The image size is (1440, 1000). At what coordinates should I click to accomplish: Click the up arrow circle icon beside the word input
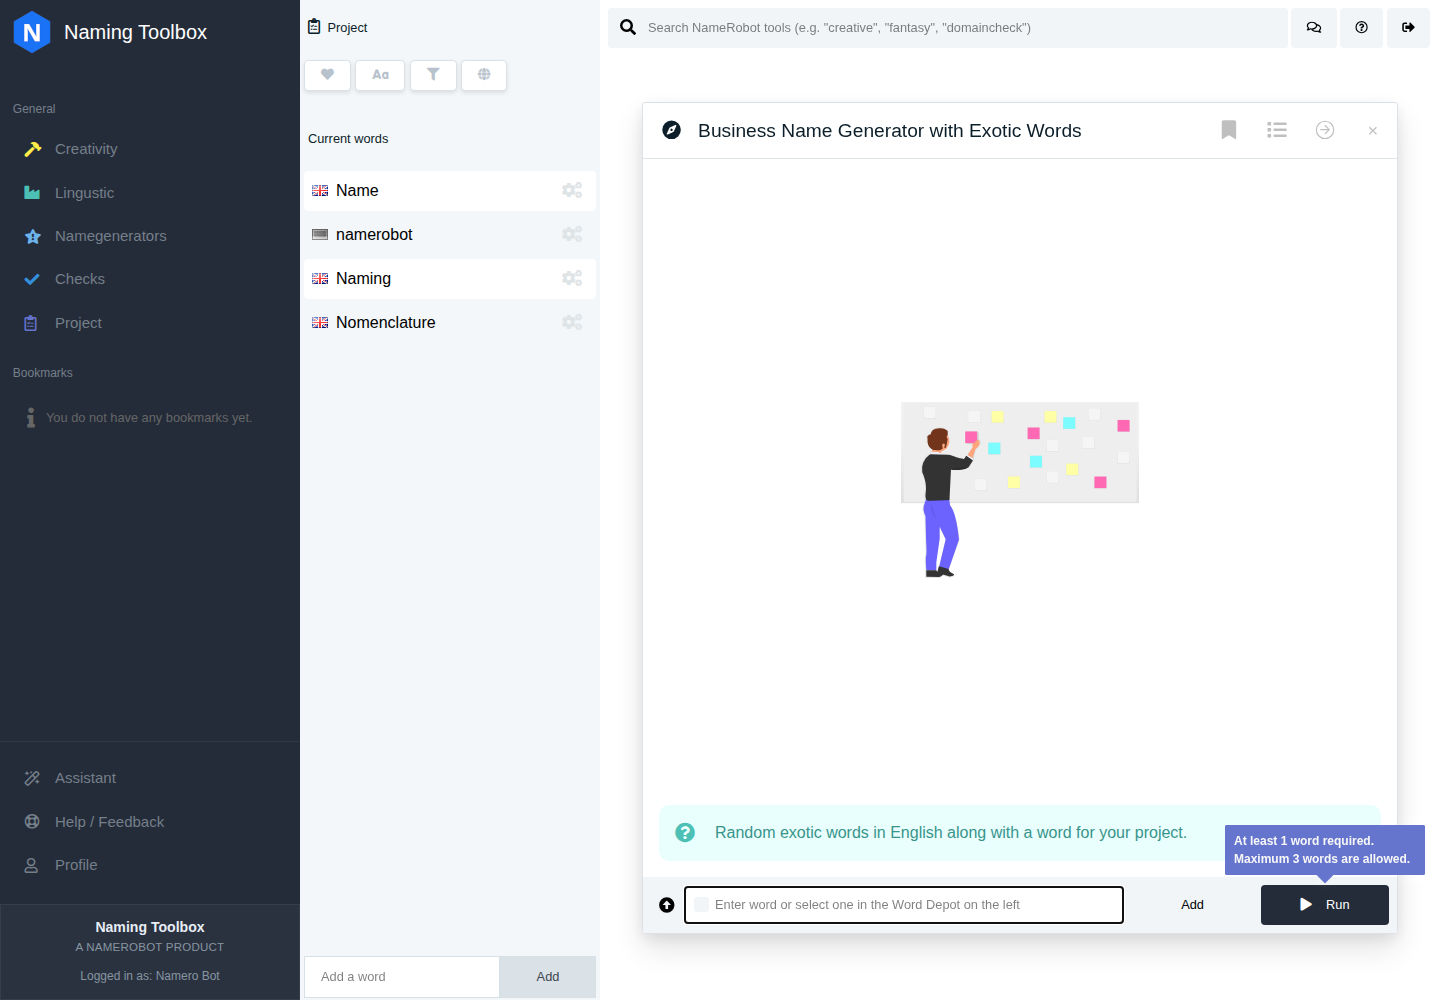point(667,905)
